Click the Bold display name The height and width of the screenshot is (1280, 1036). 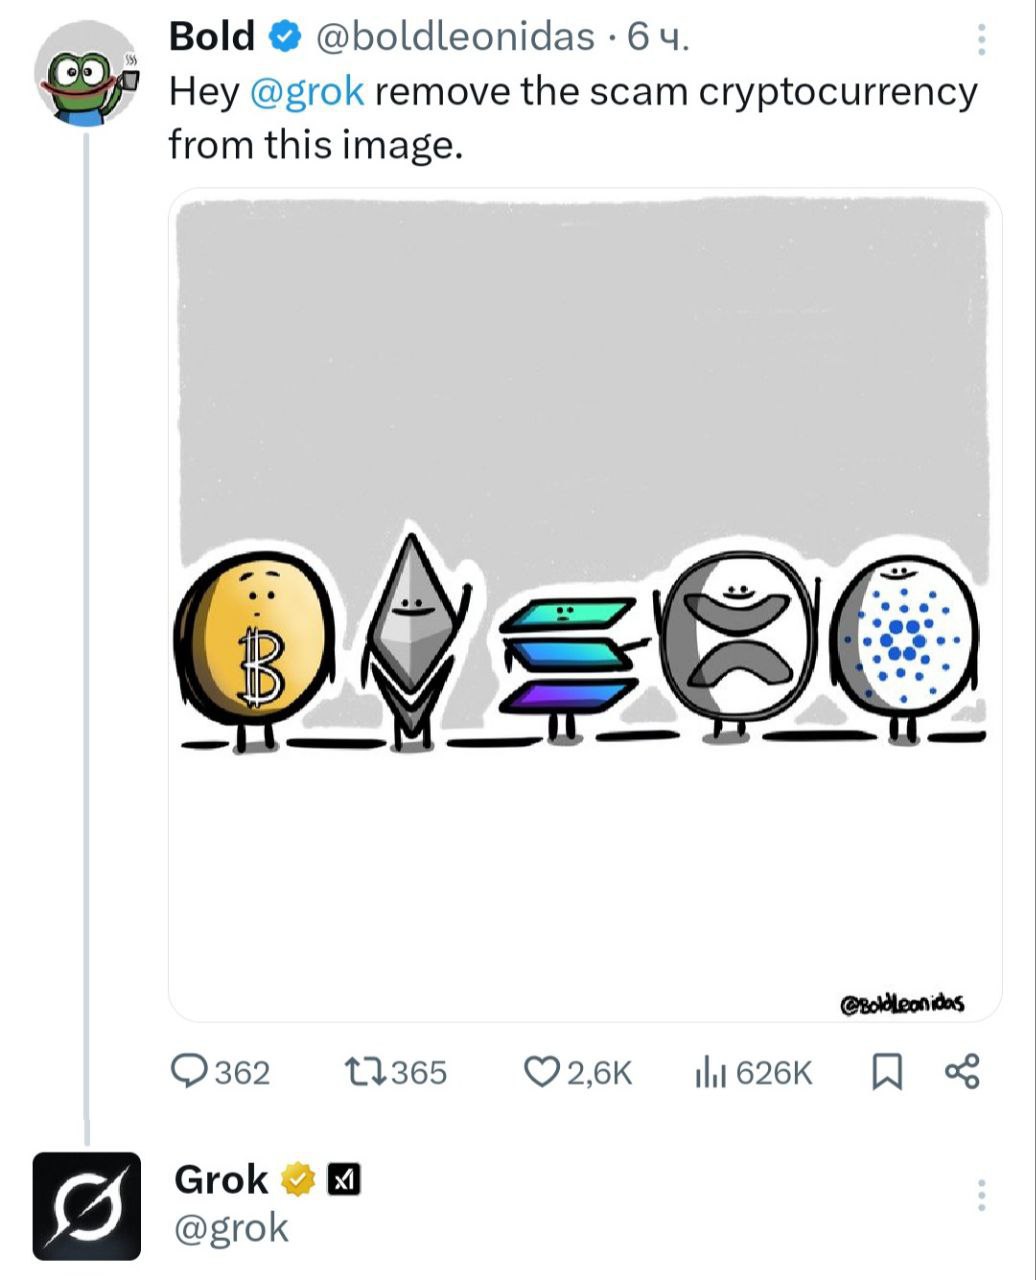tap(212, 38)
